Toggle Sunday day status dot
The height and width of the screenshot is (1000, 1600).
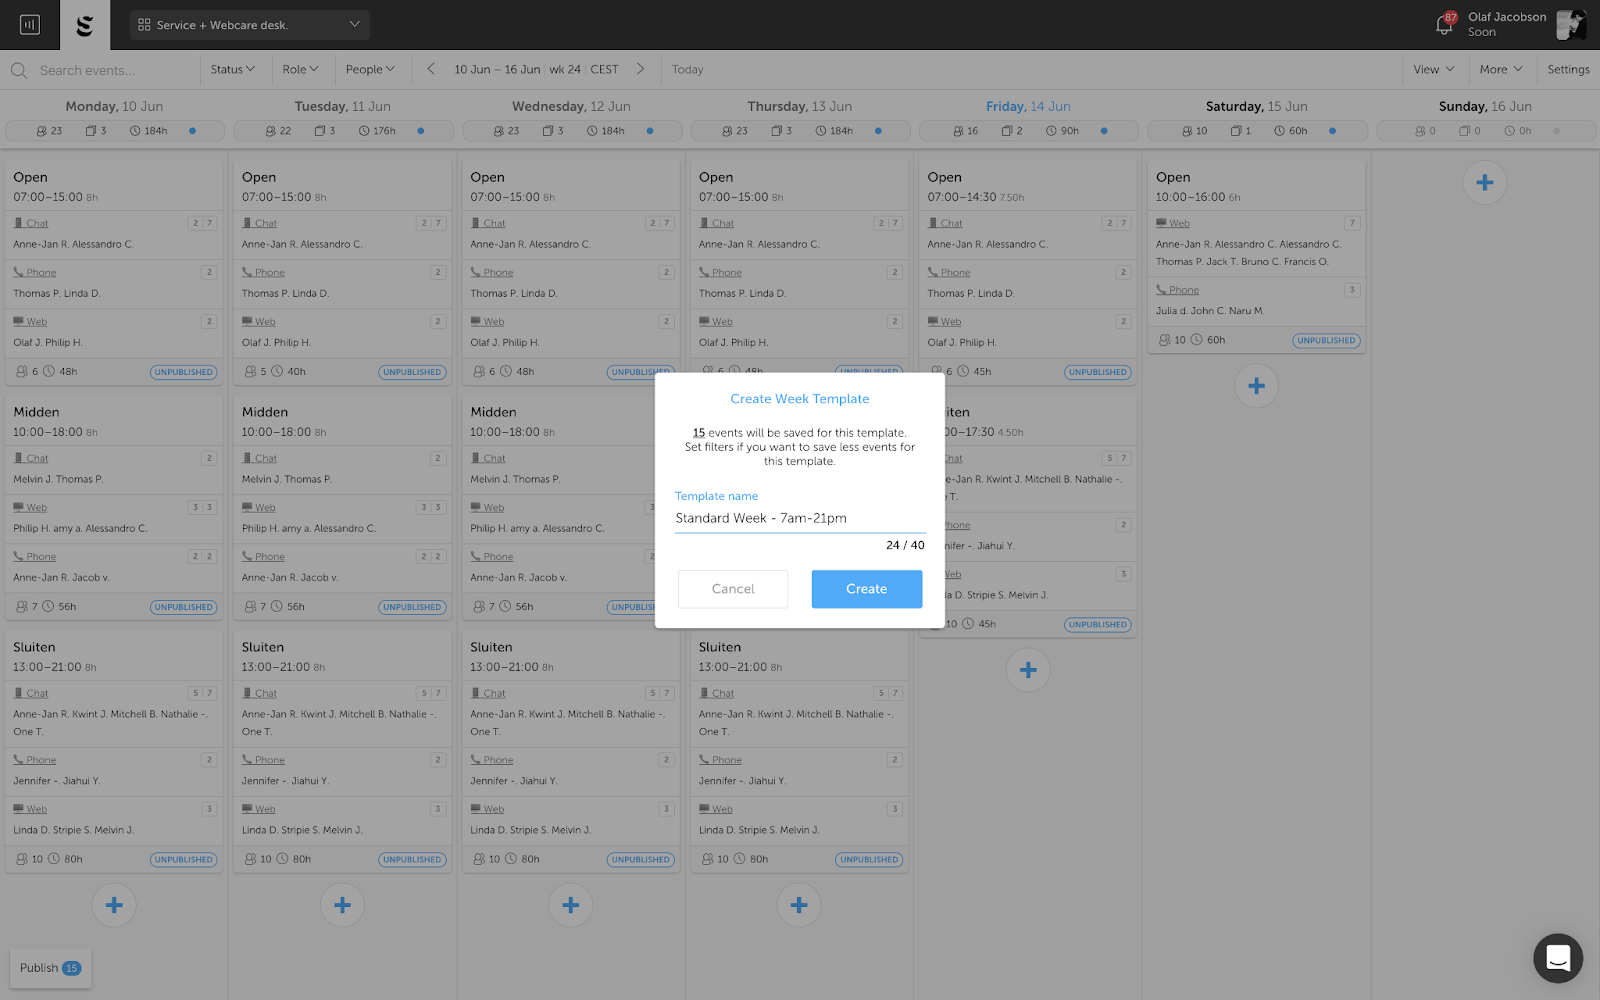point(1556,131)
